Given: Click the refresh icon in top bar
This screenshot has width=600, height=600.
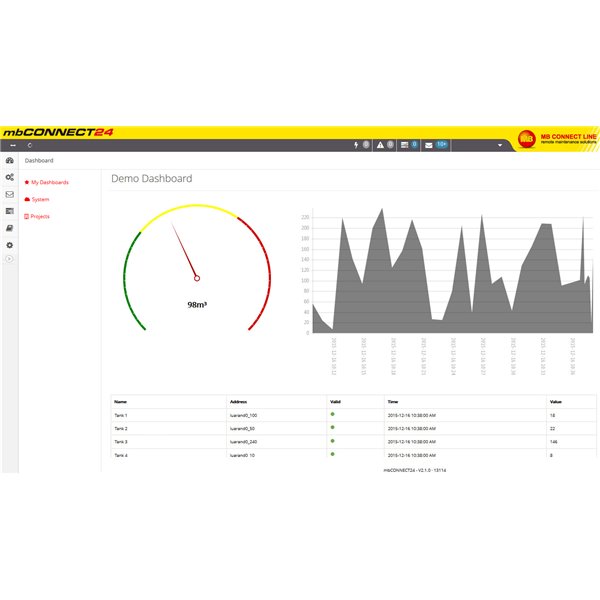Looking at the screenshot, I should click(30, 145).
